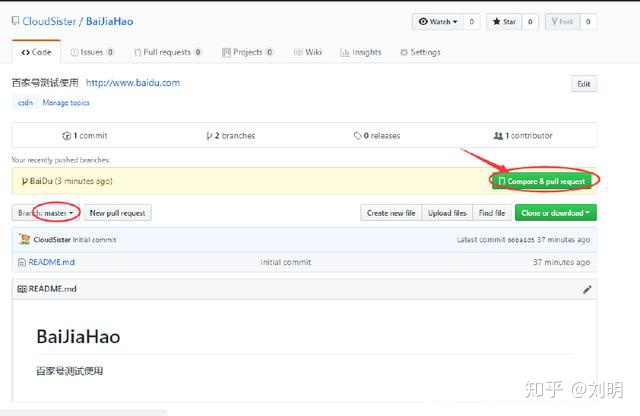The image size is (640, 416).
Task: Expand the Branch: master dropdown
Action: tap(46, 213)
